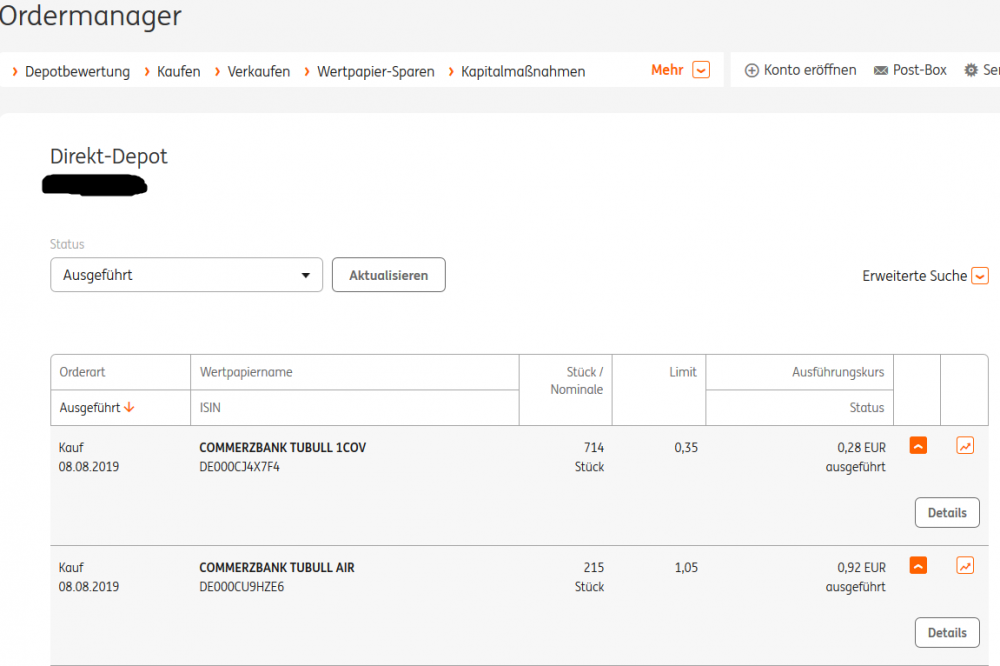Click the Post-Box envelope icon
Screen dimensions: 1000x666
click(881, 70)
